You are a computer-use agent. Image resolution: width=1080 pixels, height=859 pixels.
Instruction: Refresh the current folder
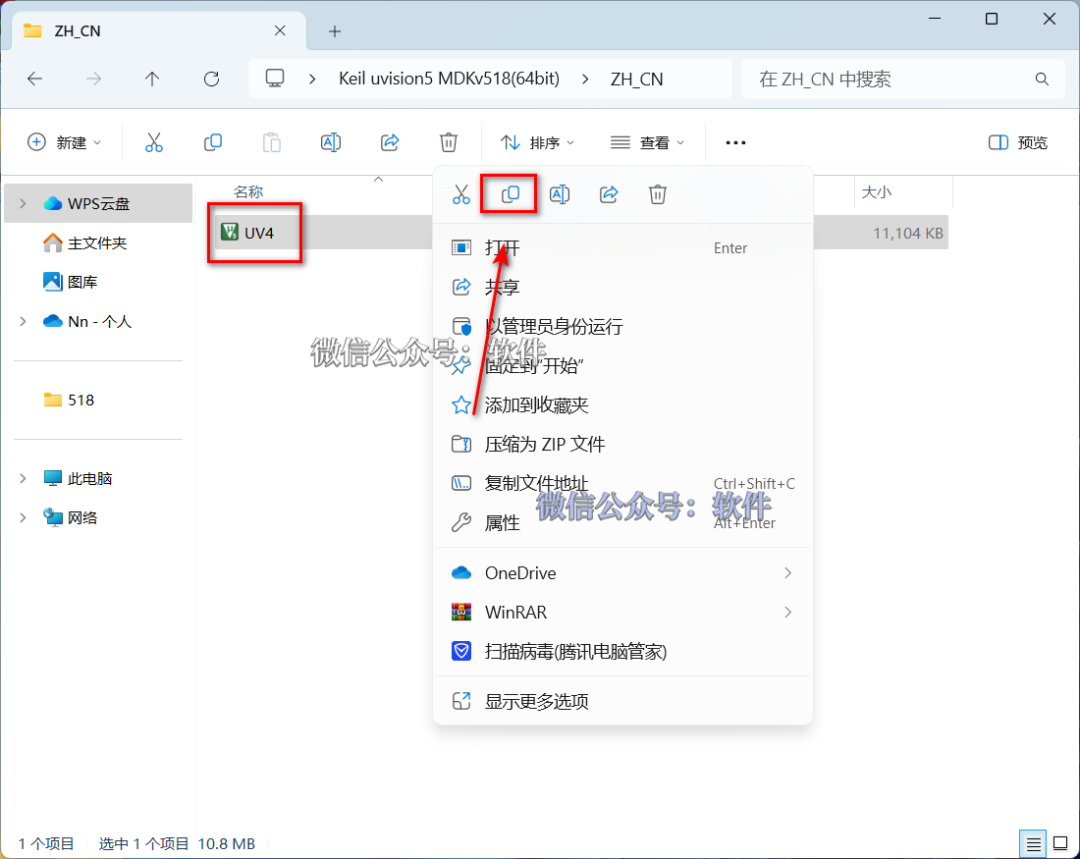(x=211, y=79)
